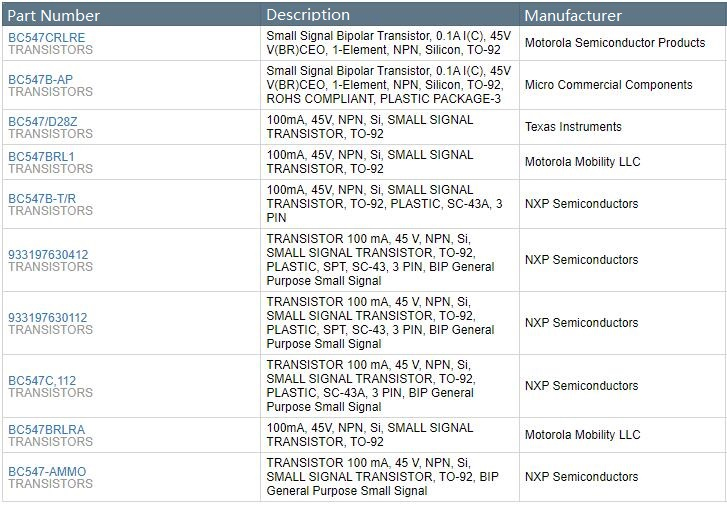Select the BC547-AMMO part link
The image size is (727, 505).
pyautogui.click(x=47, y=472)
